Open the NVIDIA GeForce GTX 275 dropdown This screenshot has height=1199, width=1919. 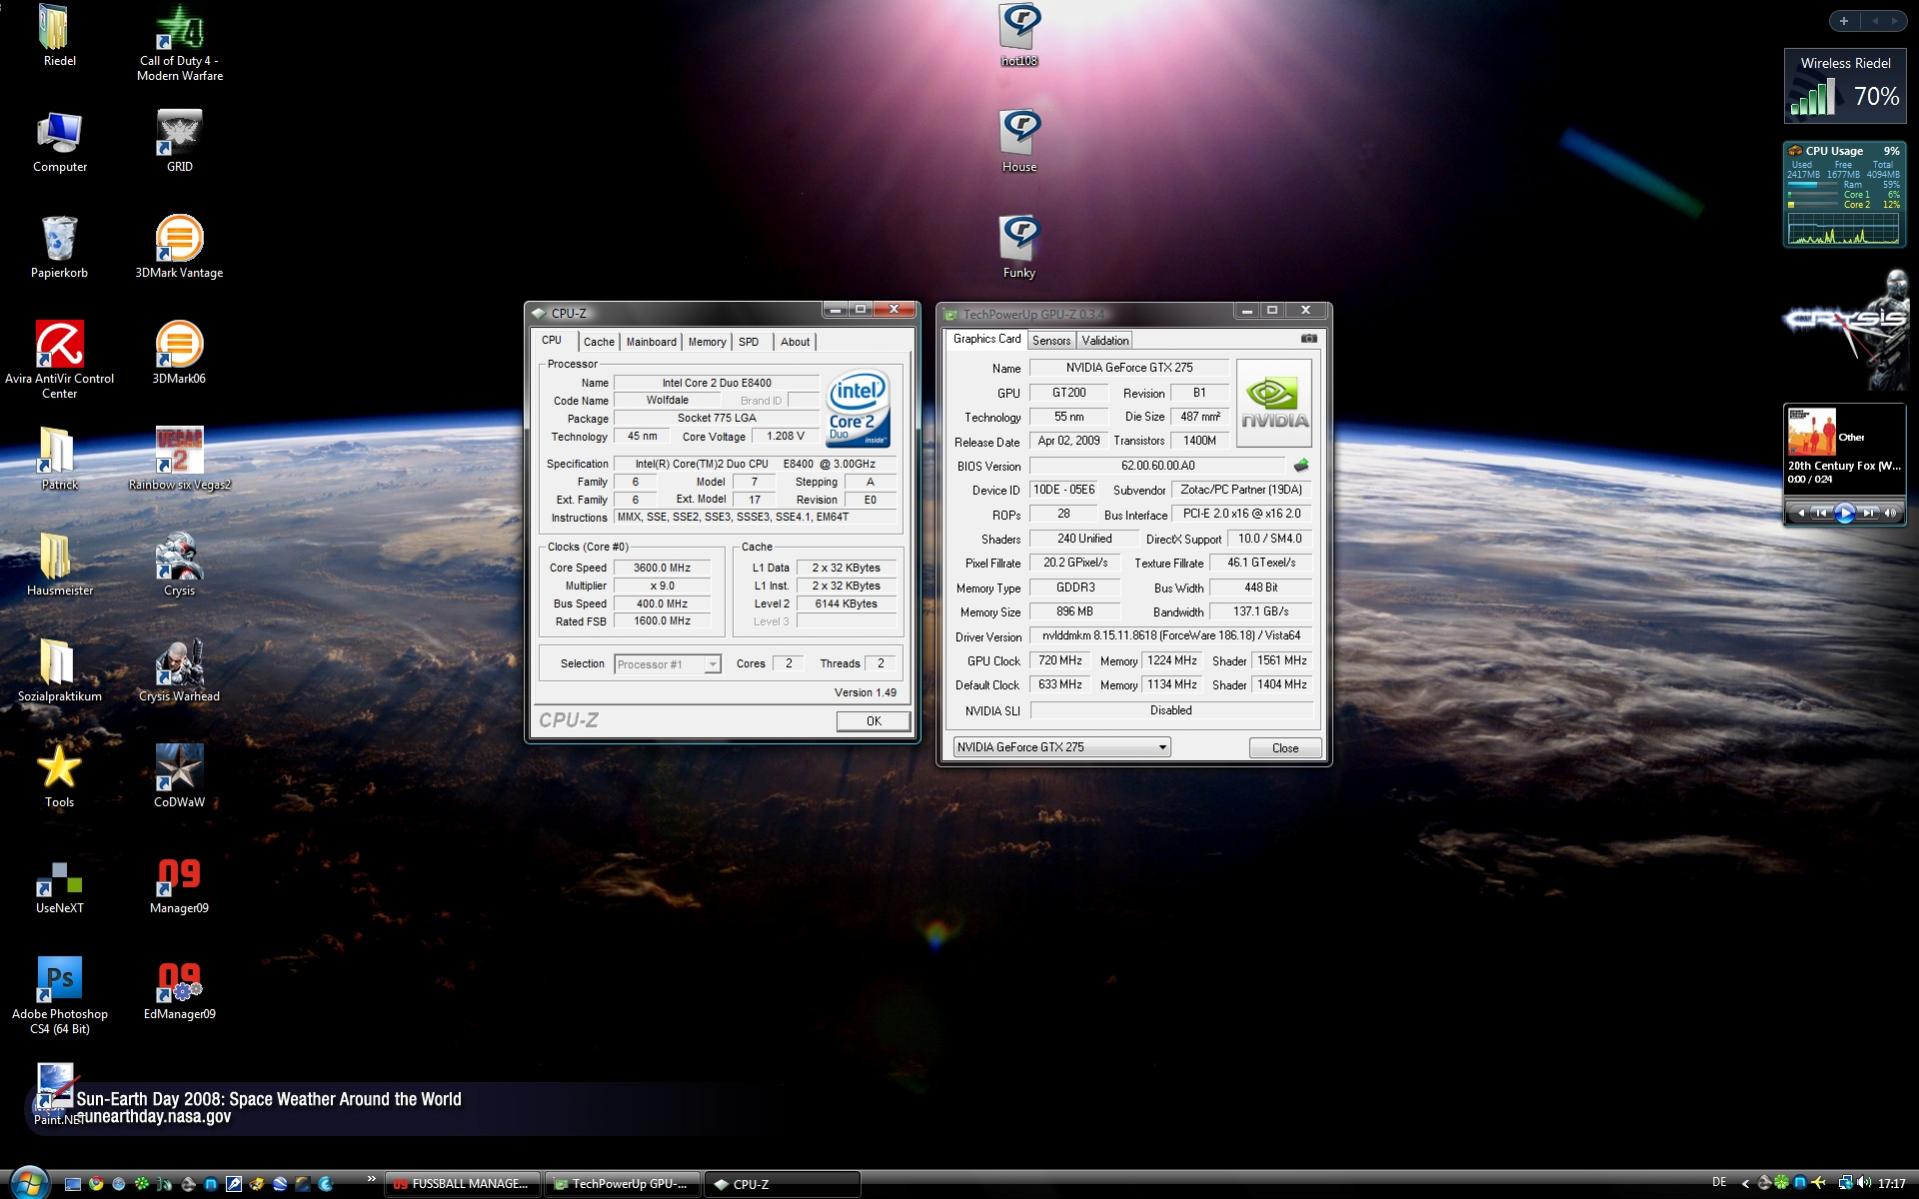[x=1062, y=747]
